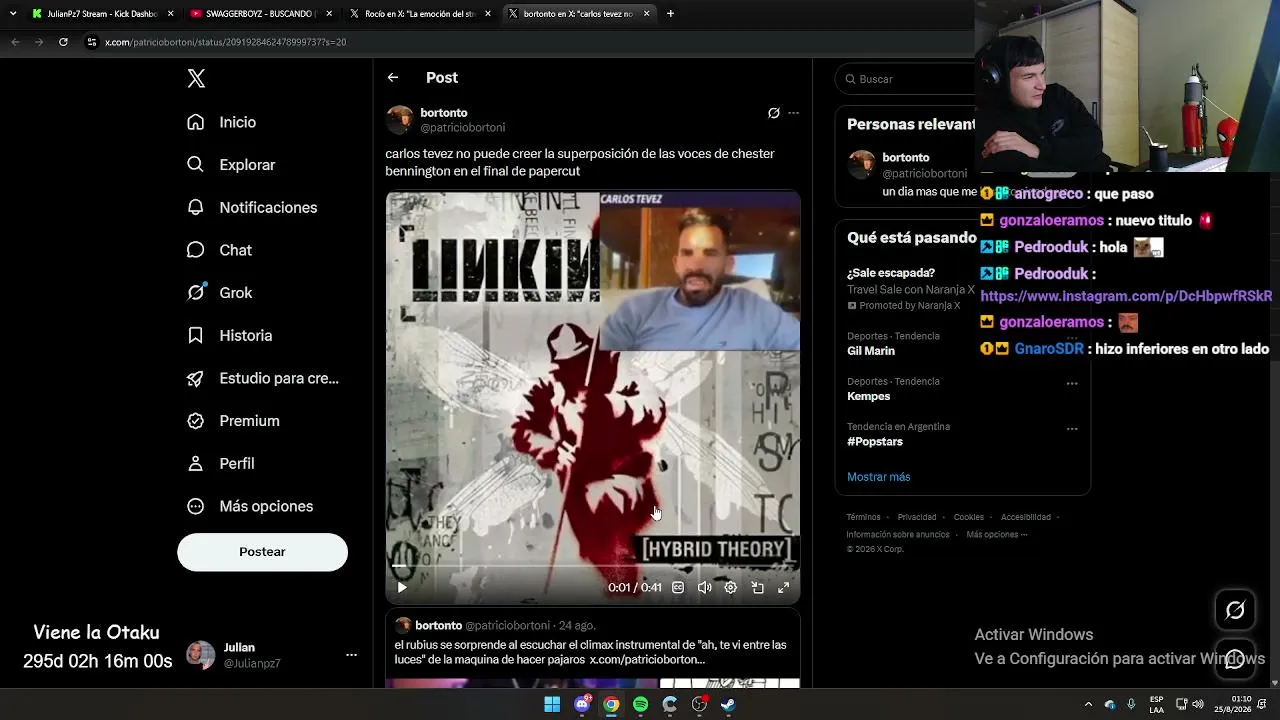Open Steam from the taskbar

coord(728,704)
